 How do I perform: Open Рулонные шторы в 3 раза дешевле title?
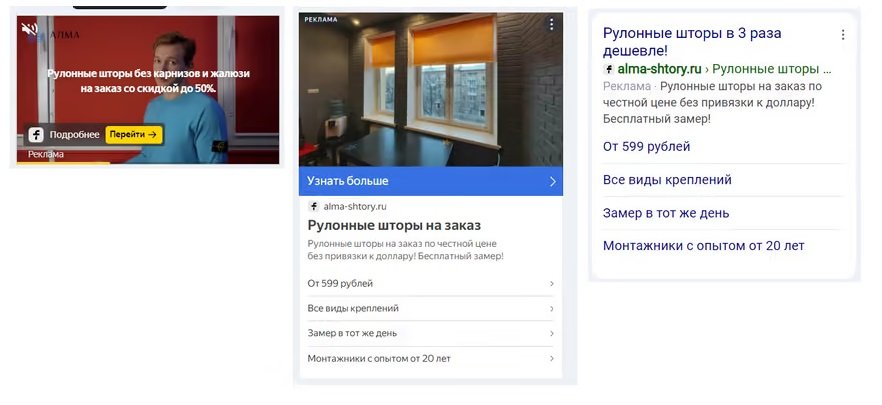692,42
